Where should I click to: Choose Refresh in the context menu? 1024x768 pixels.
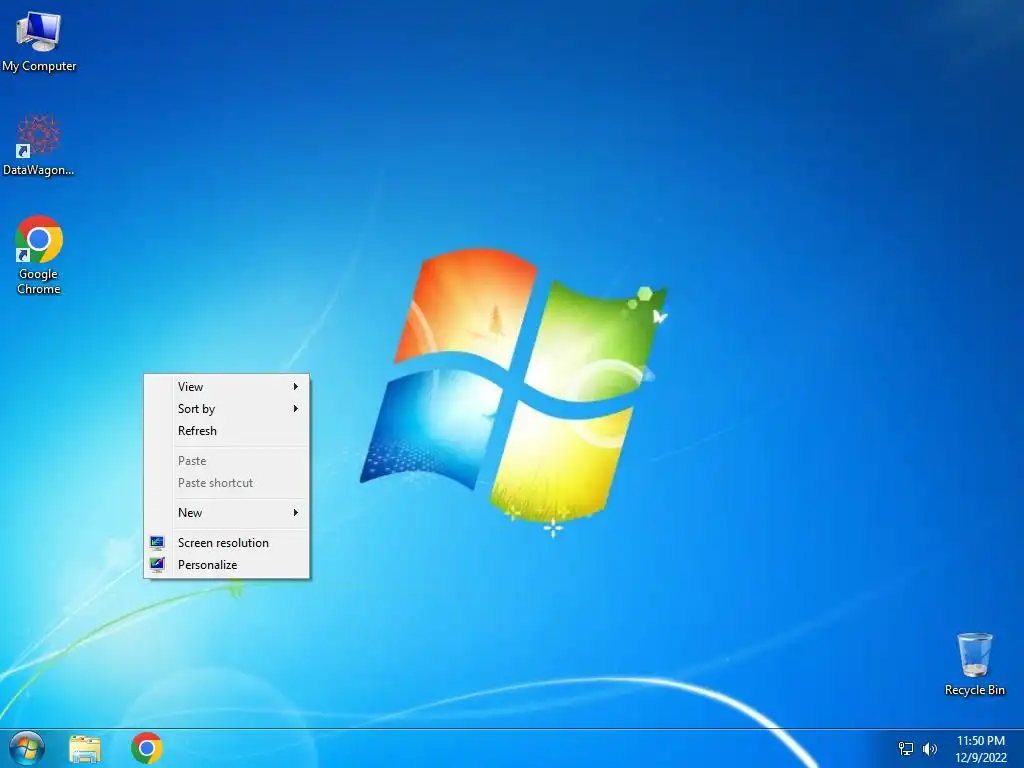[x=227, y=431]
